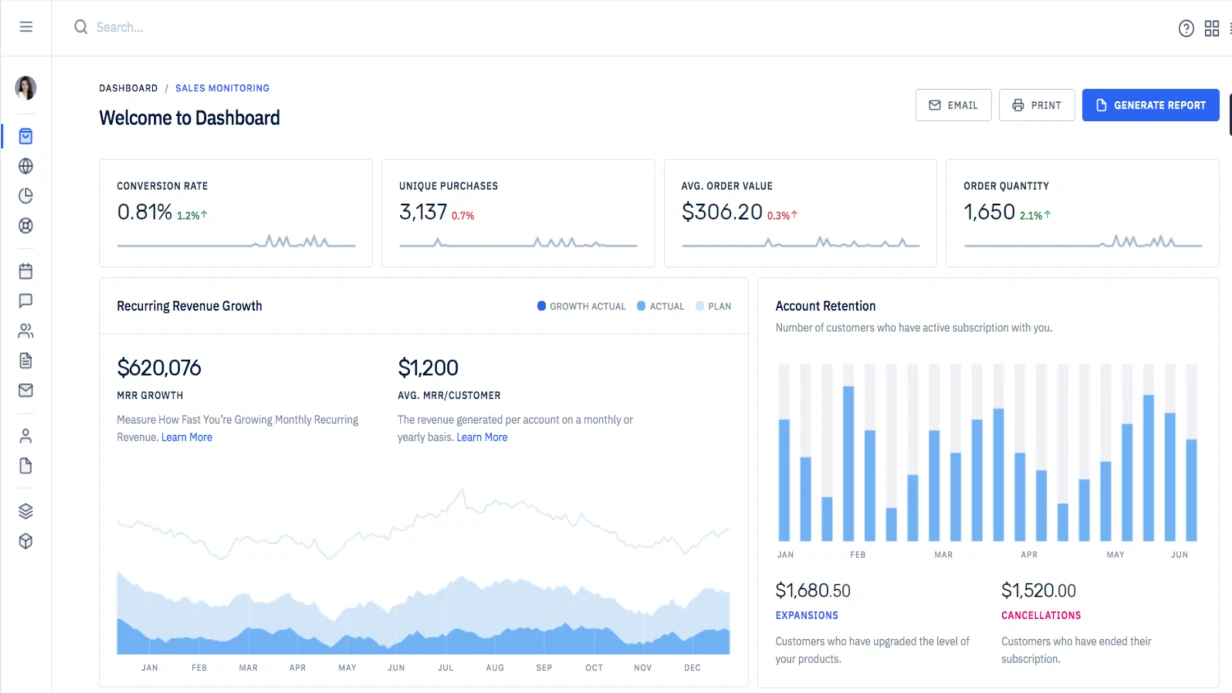The image size is (1232, 693).
Task: Open the users group sidebar icon
Action: click(26, 331)
